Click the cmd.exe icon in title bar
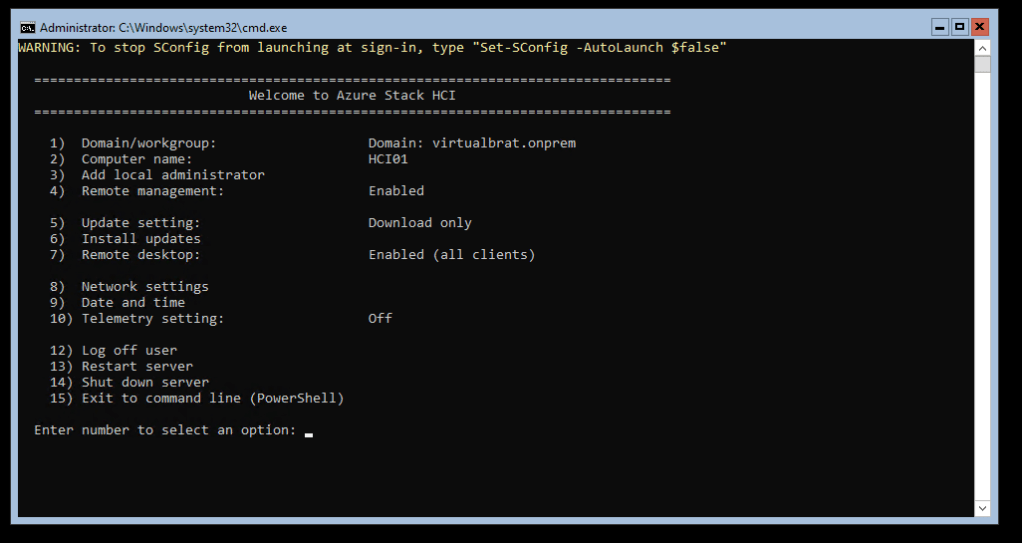Screen dimensions: 1022x543 28,27
